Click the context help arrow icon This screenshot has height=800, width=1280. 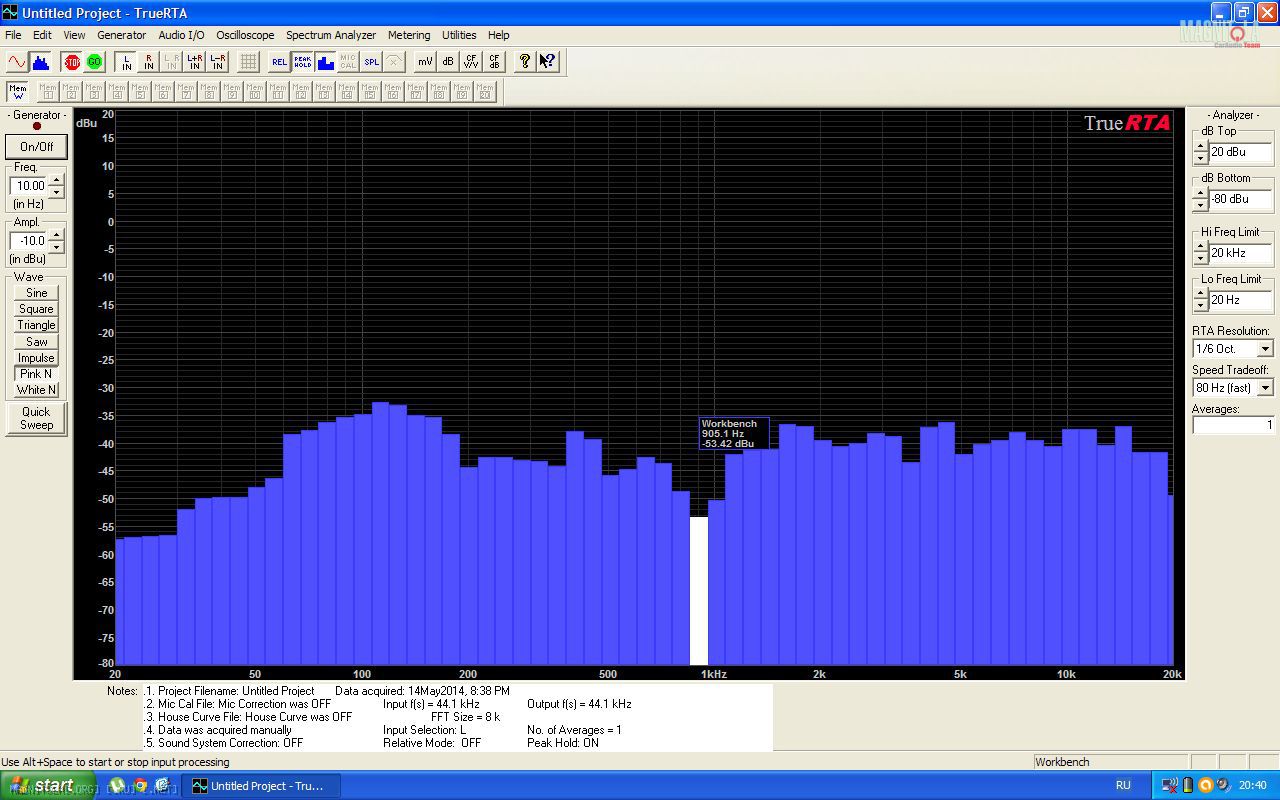tap(547, 62)
